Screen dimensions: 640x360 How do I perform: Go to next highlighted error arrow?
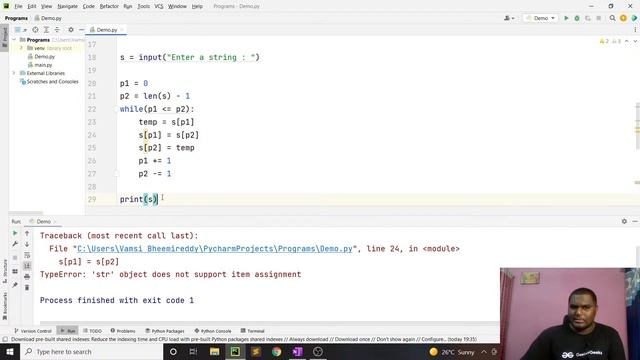(635, 41)
